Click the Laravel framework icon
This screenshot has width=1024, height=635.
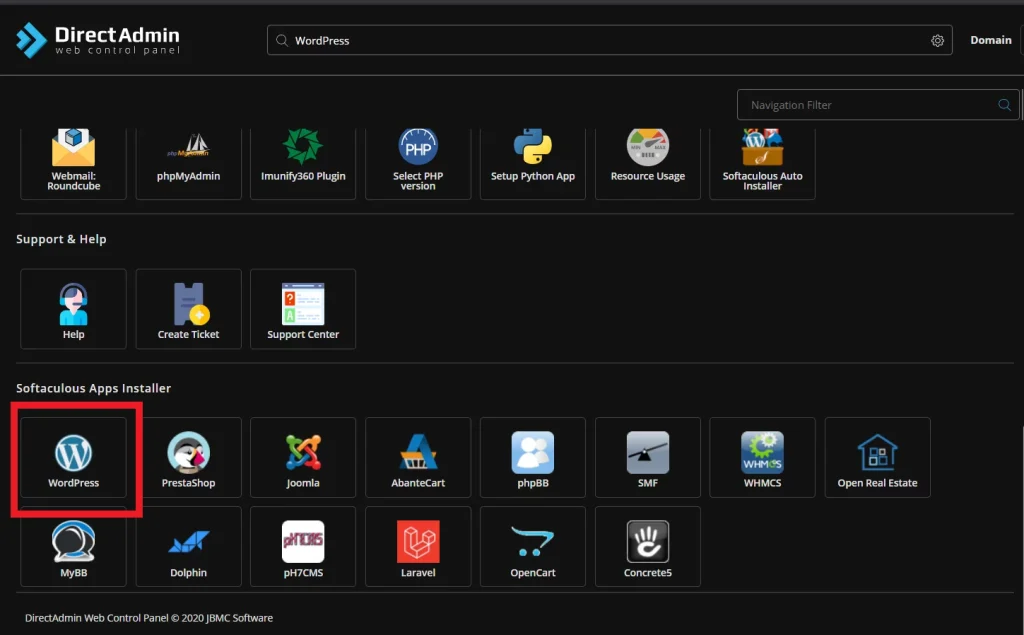418,547
